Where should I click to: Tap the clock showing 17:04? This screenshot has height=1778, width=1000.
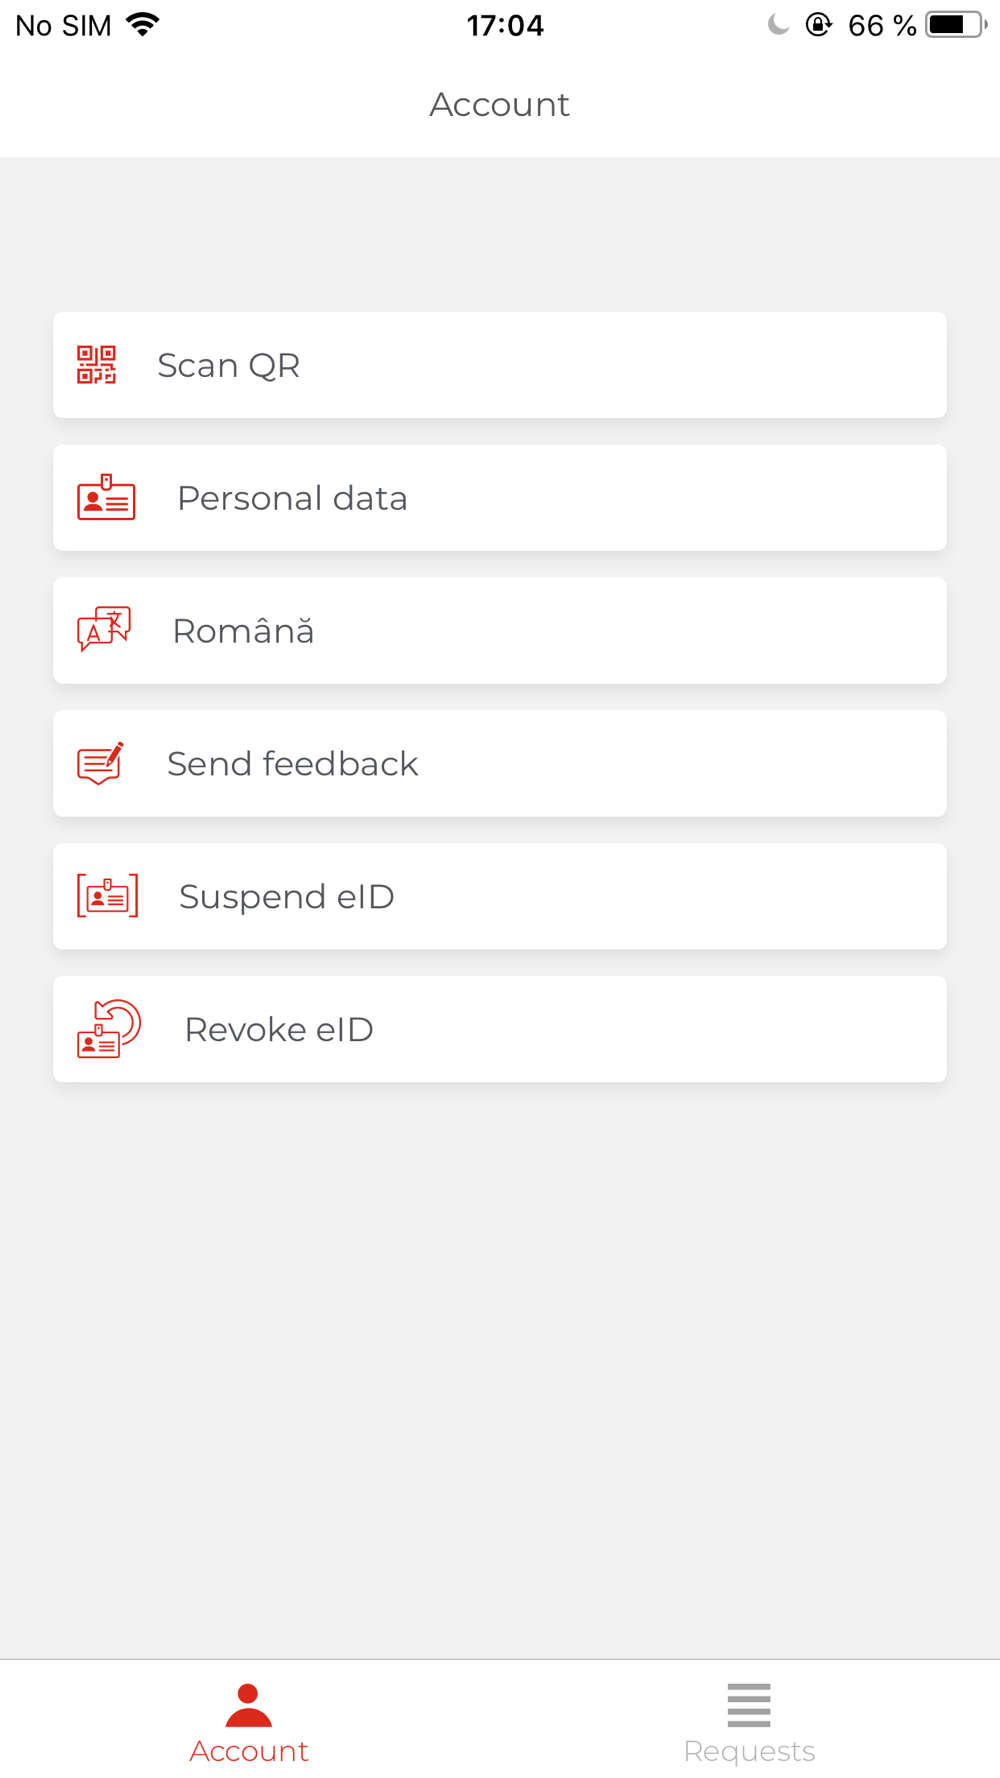coord(505,25)
